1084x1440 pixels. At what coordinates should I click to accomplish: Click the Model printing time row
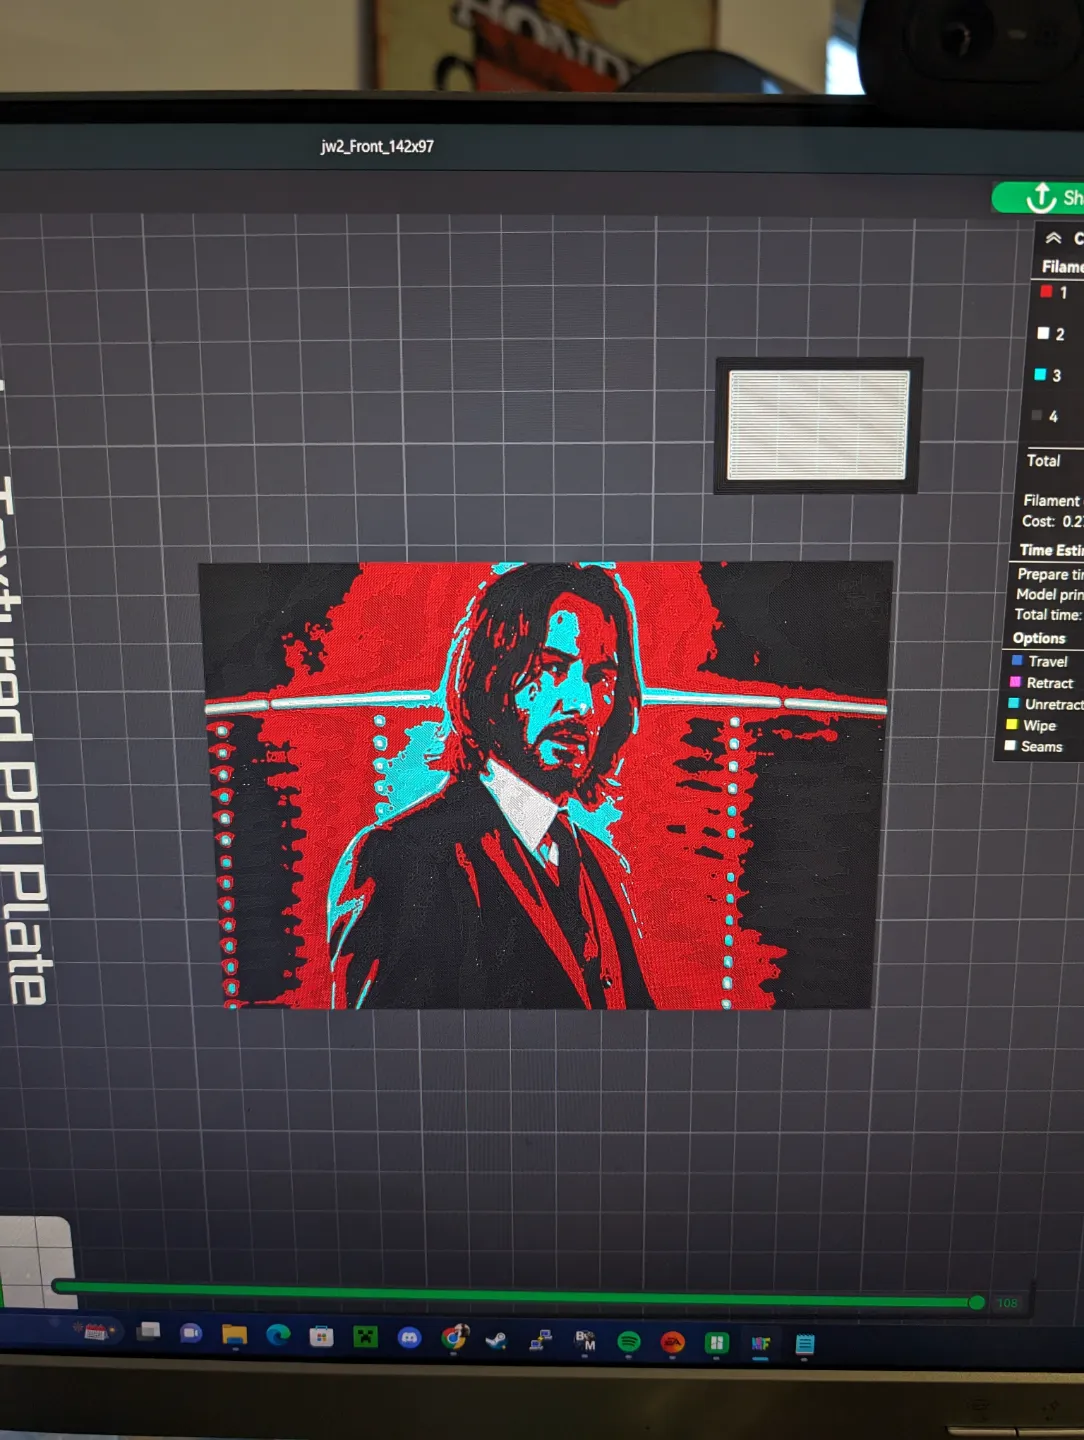pyautogui.click(x=1049, y=594)
